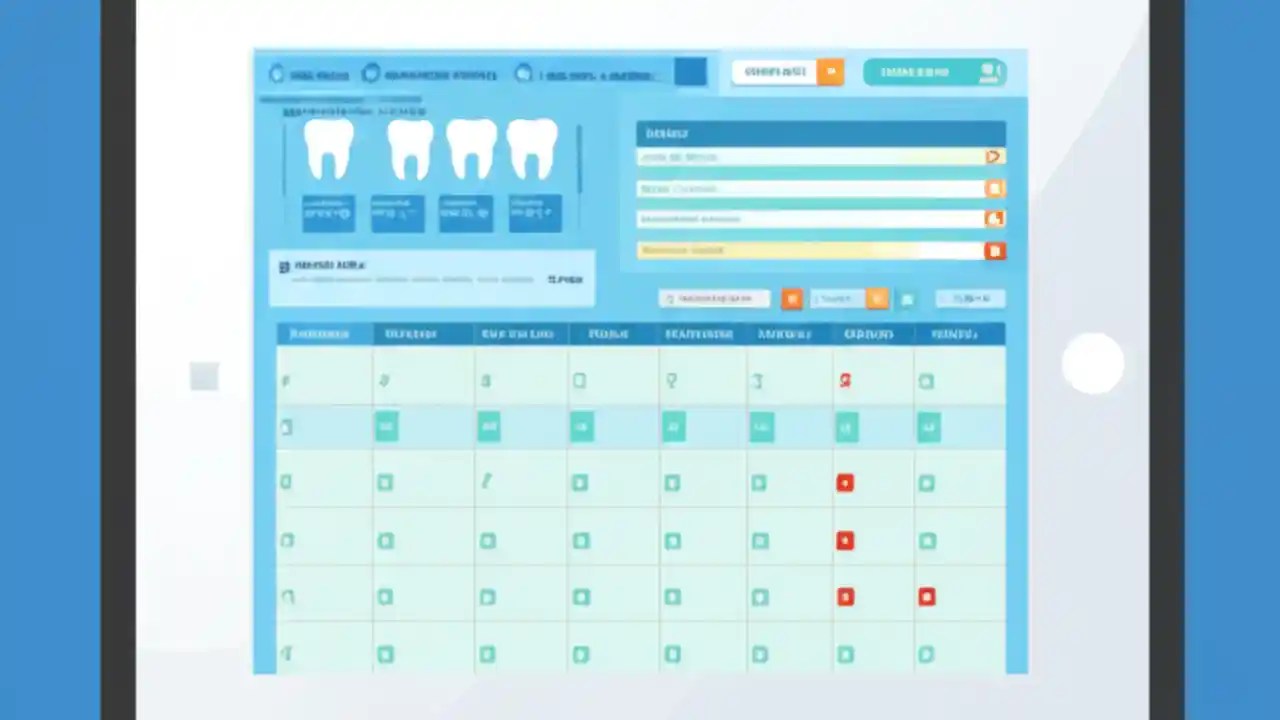Viewport: 1280px width, 720px height.
Task: Select the first tooth icon in the chart
Action: coord(329,150)
